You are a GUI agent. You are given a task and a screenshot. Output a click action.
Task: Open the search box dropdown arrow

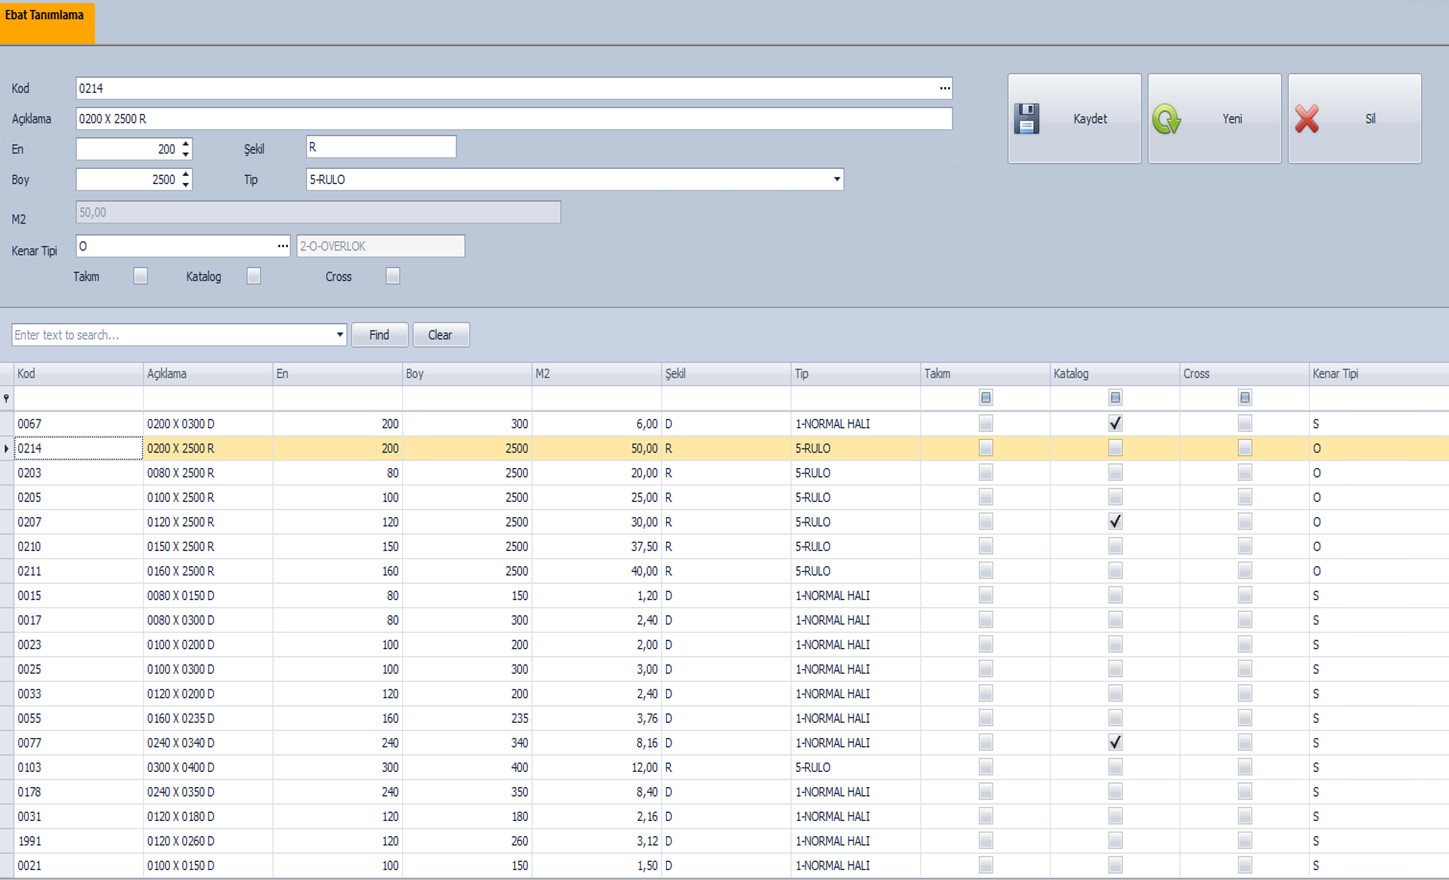(339, 335)
